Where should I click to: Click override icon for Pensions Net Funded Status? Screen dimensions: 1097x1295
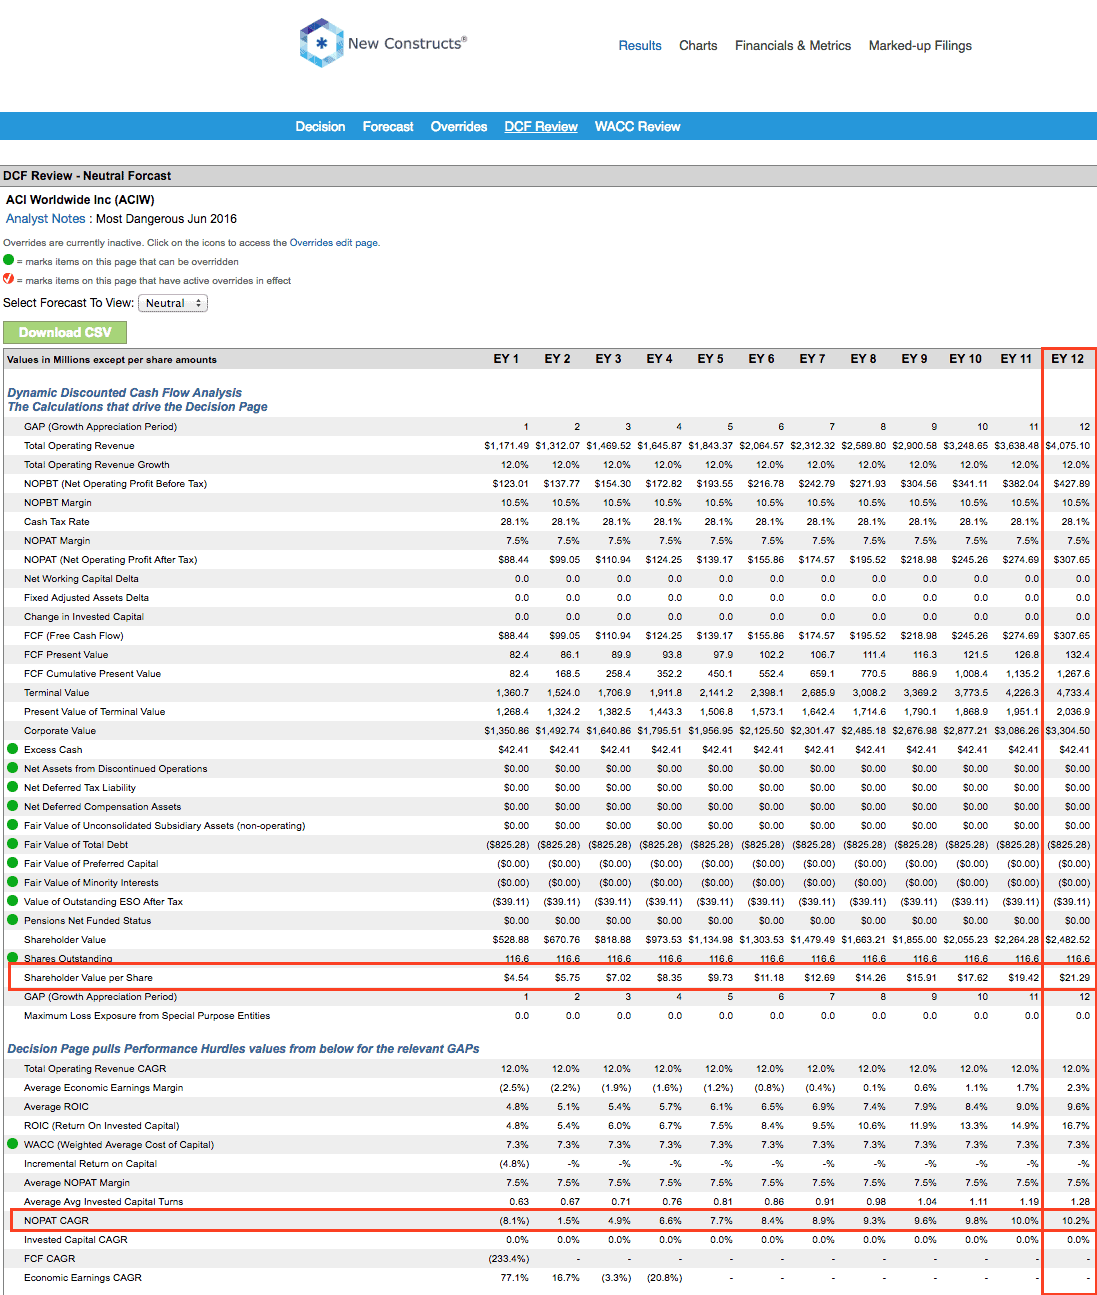[13, 920]
